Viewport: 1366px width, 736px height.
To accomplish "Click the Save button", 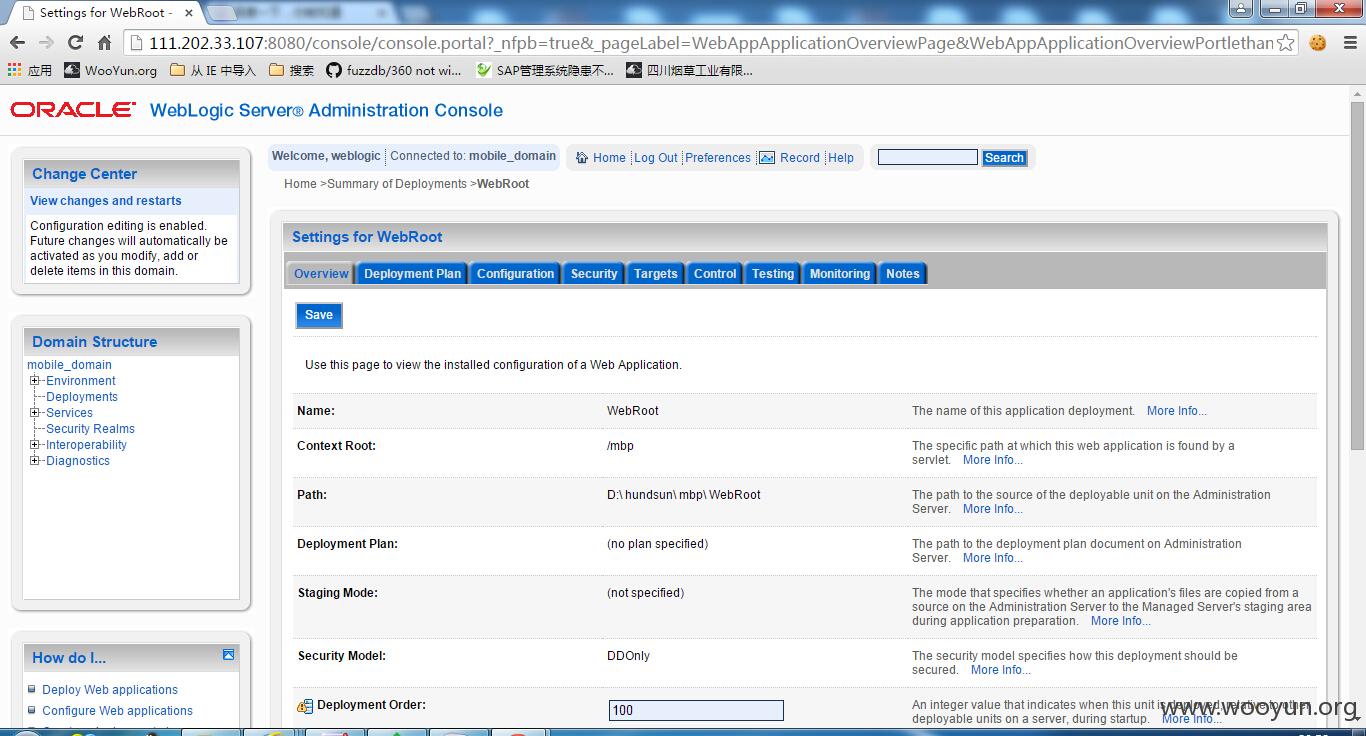I will (319, 315).
